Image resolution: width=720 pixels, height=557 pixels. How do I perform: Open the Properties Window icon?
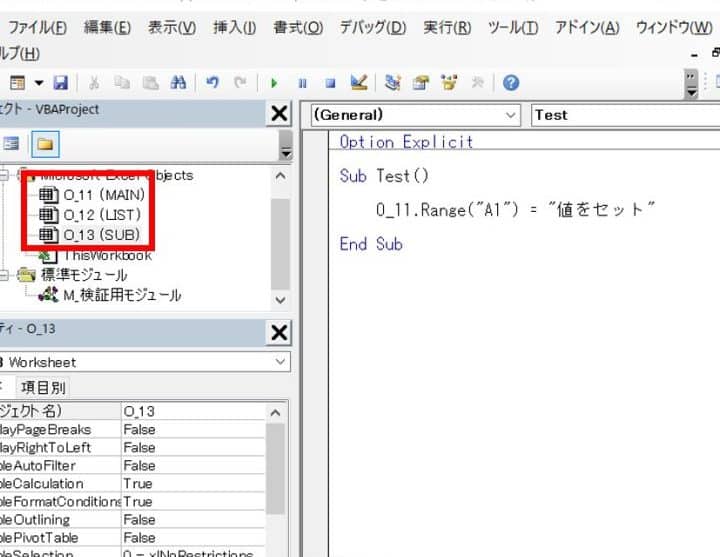point(421,83)
